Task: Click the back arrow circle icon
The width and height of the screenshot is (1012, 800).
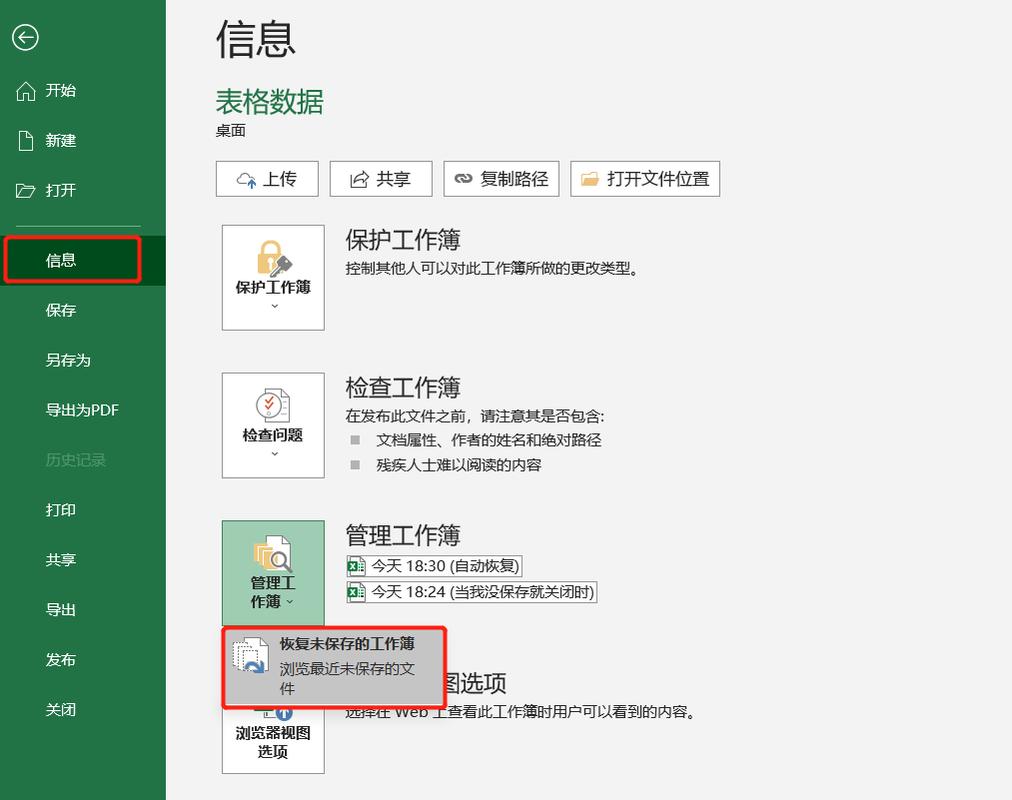Action: (x=25, y=37)
